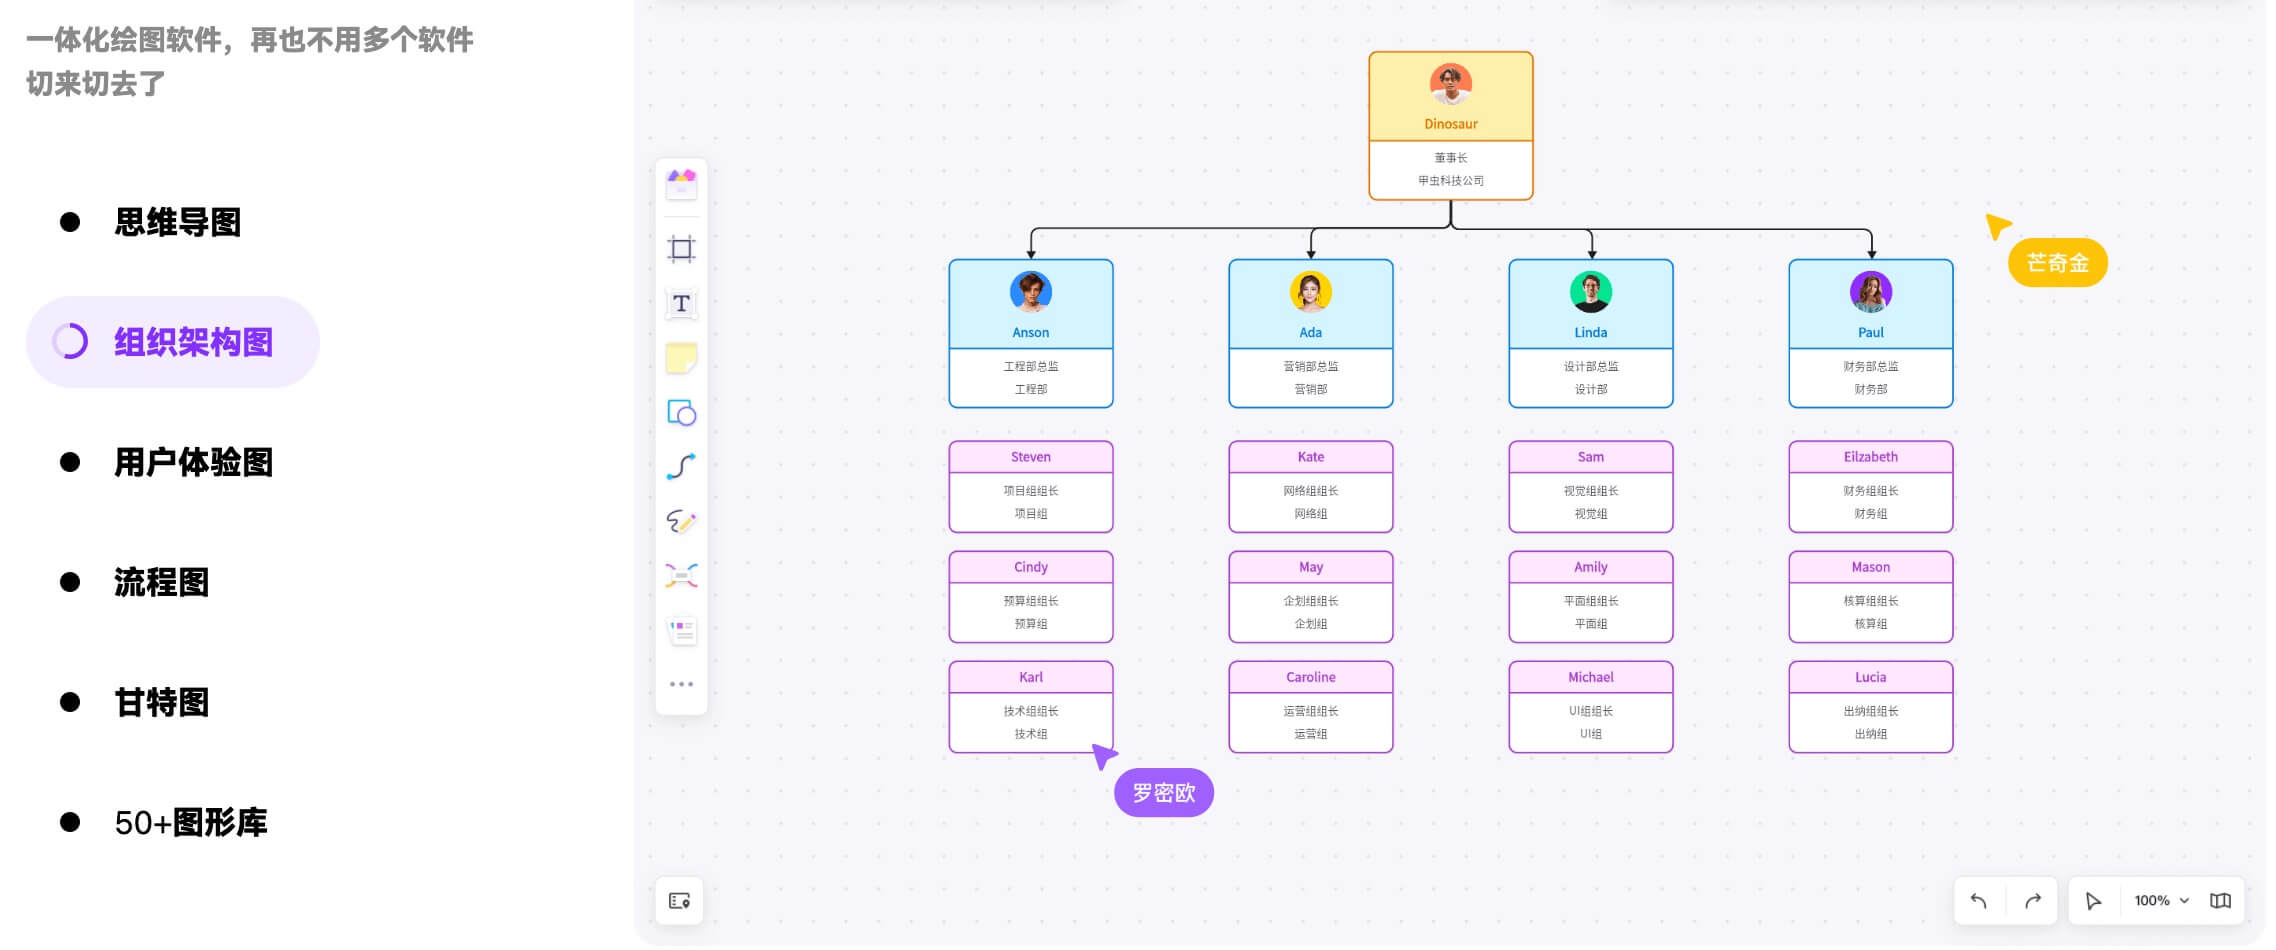This screenshot has height=950, width=2276.
Task: Select the Text tool
Action: 681,304
